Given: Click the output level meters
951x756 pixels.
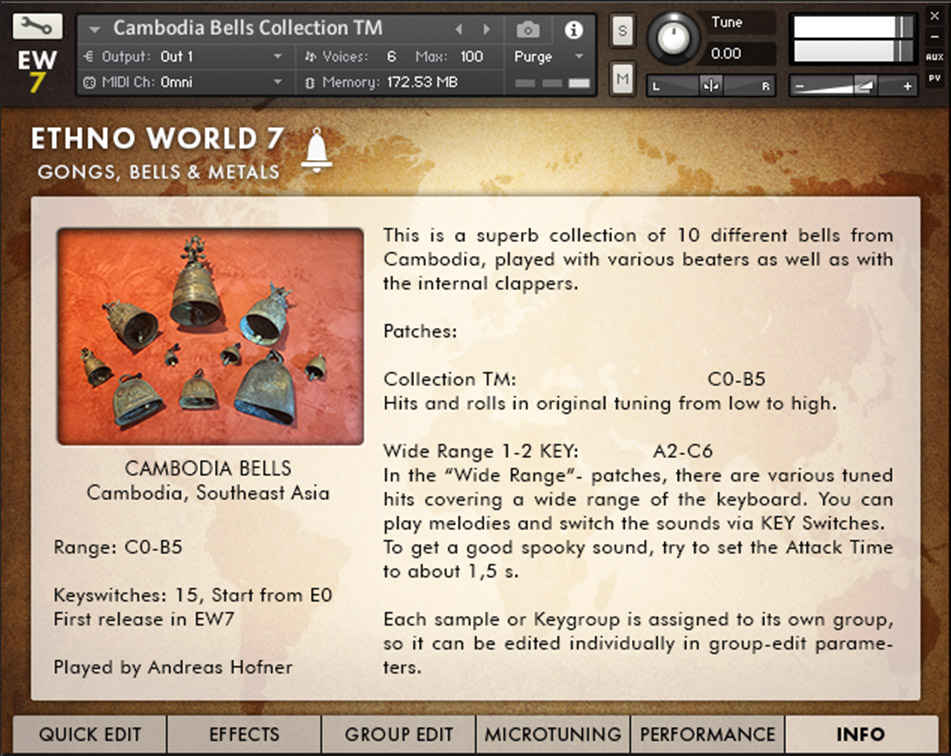Looking at the screenshot, I should coord(853,39).
